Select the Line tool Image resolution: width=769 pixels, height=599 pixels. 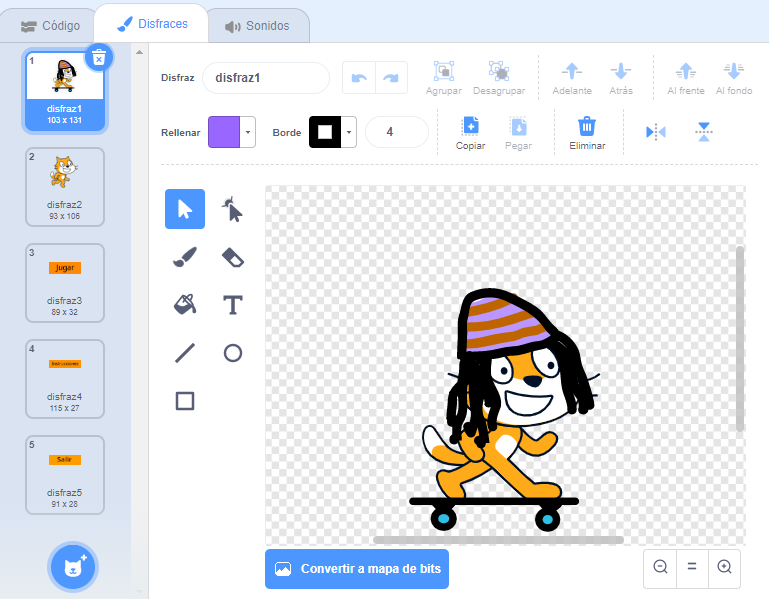point(185,352)
